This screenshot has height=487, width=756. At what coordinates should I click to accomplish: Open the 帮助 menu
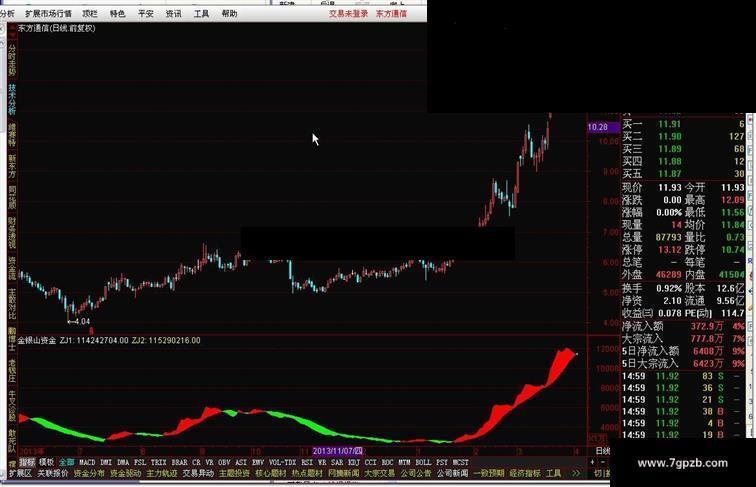230,14
